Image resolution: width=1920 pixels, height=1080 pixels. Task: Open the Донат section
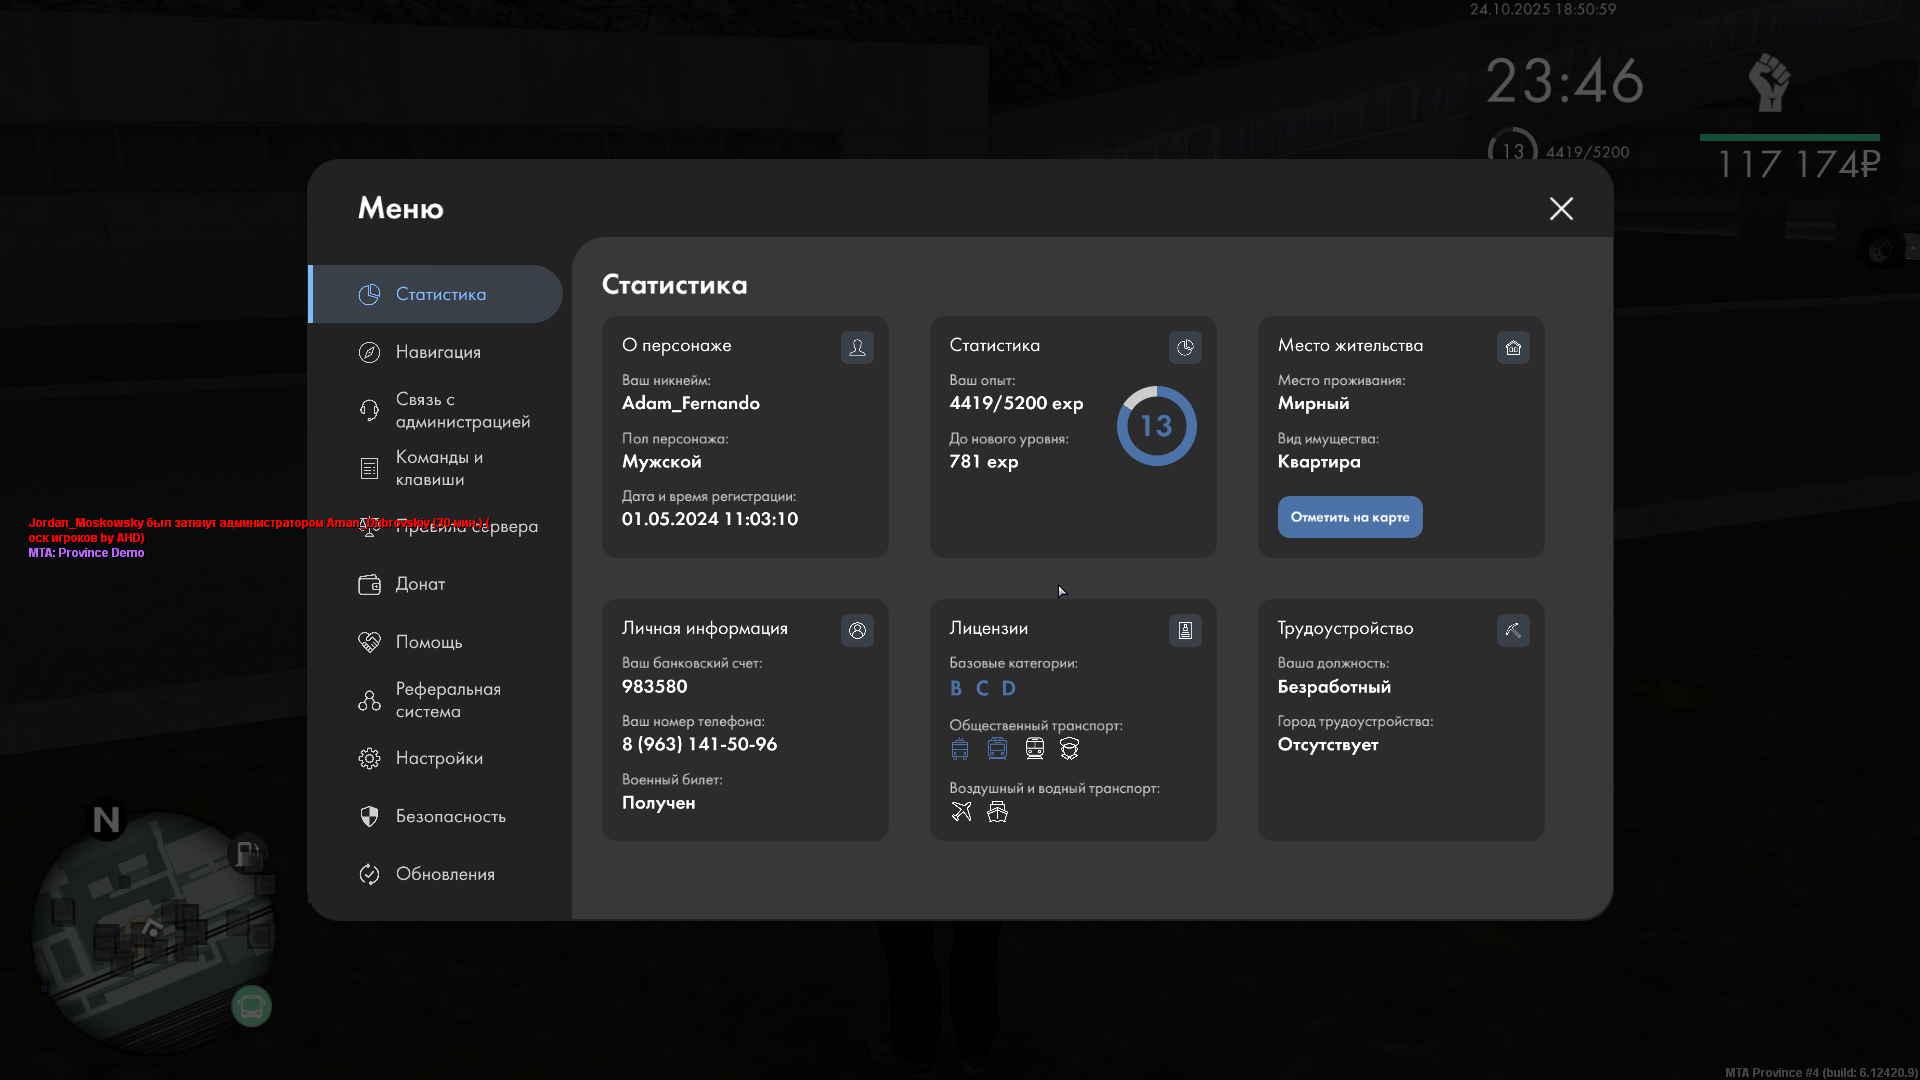point(420,584)
